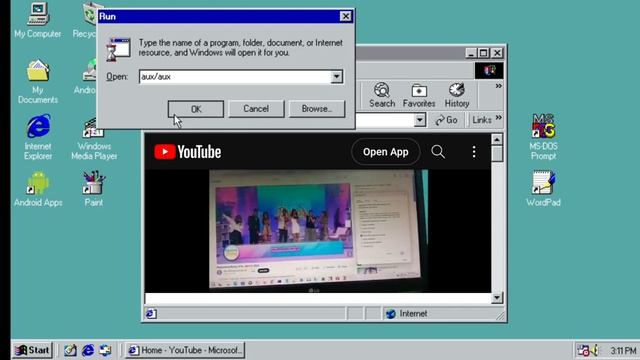Launch Internet Explorer desktop shortcut
This screenshot has height=360, width=640.
38,137
